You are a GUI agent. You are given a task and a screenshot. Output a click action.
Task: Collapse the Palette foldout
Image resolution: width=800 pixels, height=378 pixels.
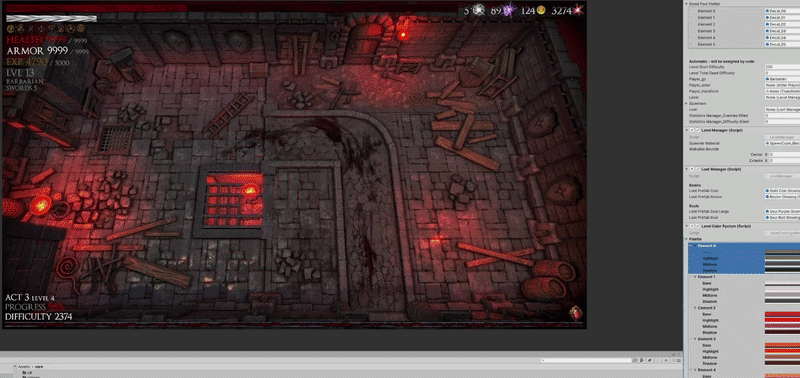coord(687,239)
